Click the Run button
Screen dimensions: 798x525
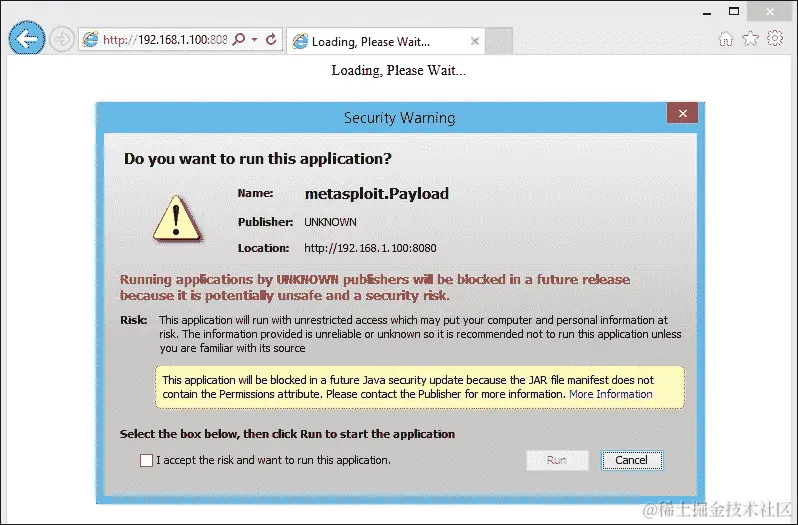coord(557,460)
